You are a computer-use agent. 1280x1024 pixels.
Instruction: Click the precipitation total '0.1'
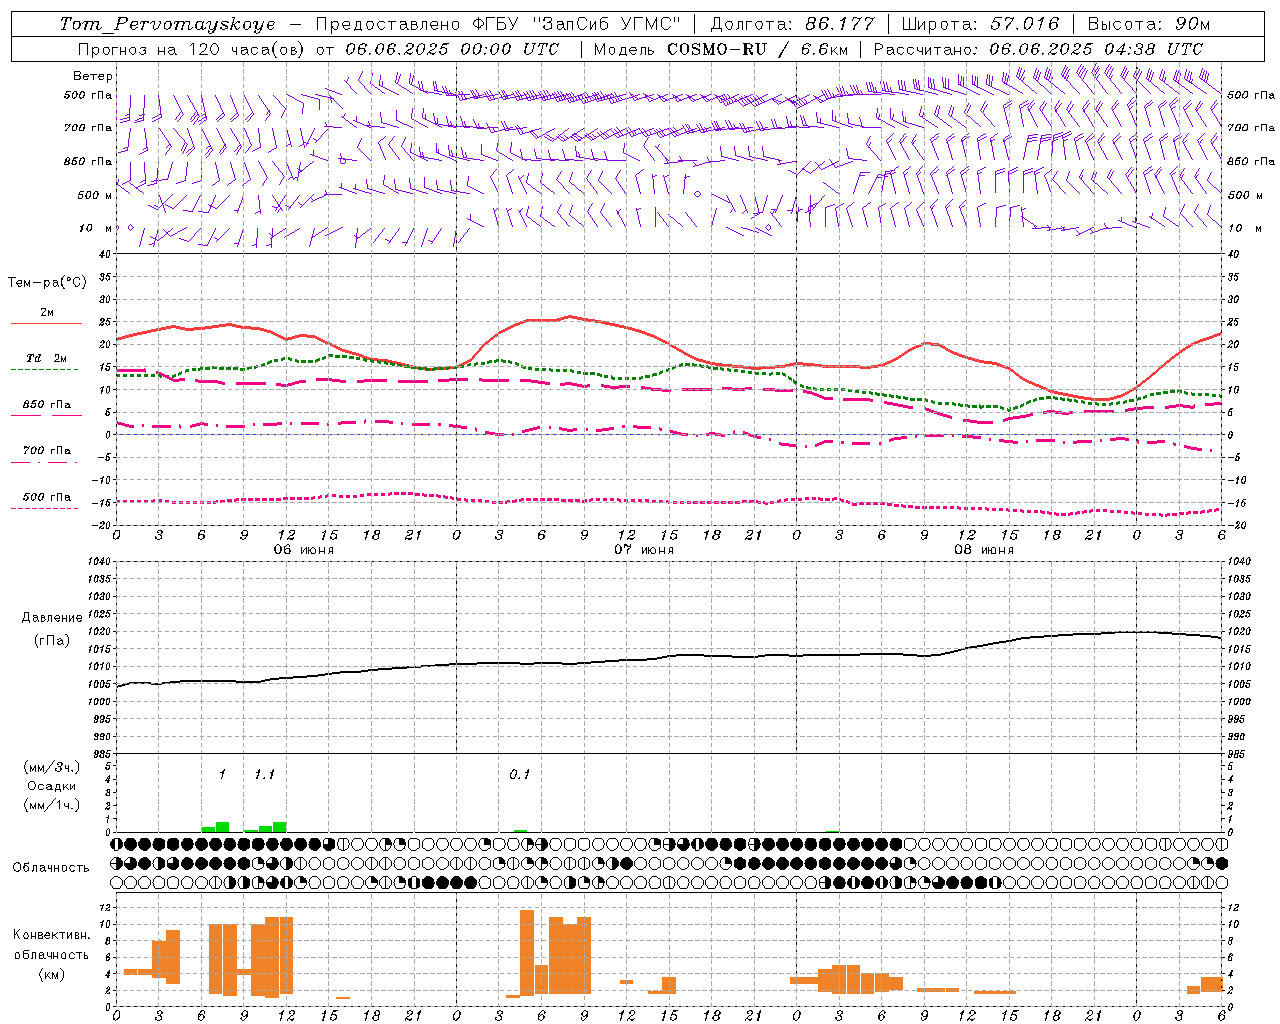coord(519,774)
